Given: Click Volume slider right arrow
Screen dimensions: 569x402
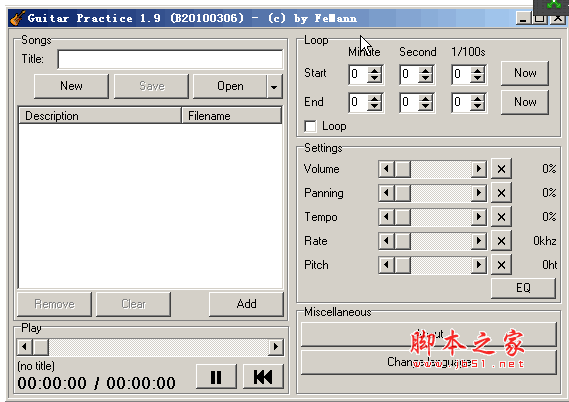Looking at the screenshot, I should click(479, 169).
